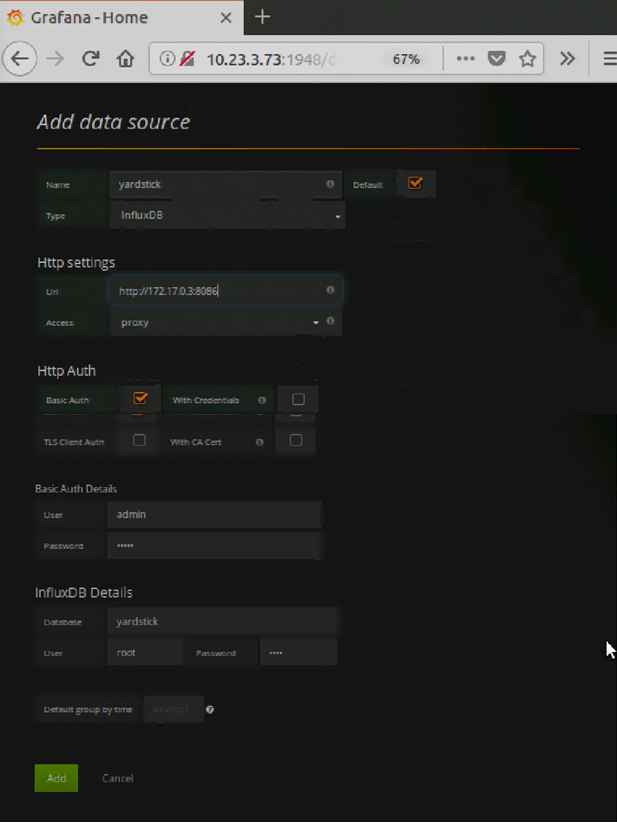Click InfluxDB User field containing root
Image resolution: width=617 pixels, height=823 pixels.
point(145,652)
